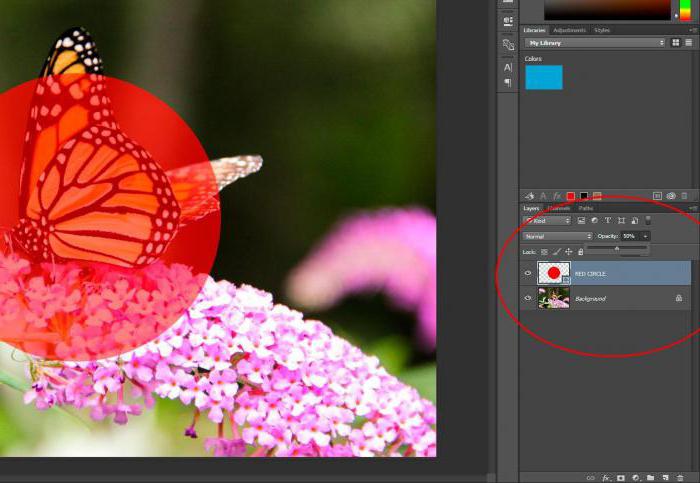The image size is (700, 483).
Task: Click the black color swatch in library footer
Action: [x=584, y=196]
